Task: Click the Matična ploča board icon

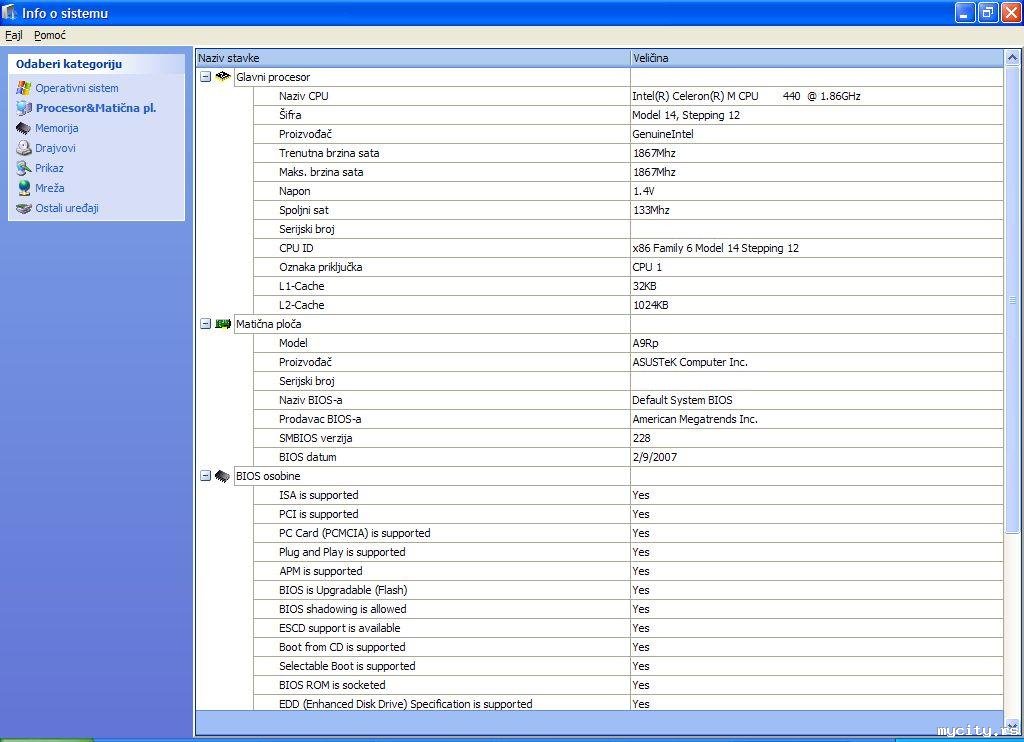Action: tap(223, 323)
